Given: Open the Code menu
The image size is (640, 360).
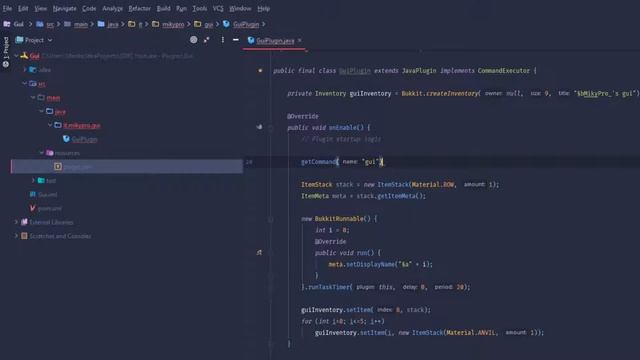Looking at the screenshot, I should (89, 8).
